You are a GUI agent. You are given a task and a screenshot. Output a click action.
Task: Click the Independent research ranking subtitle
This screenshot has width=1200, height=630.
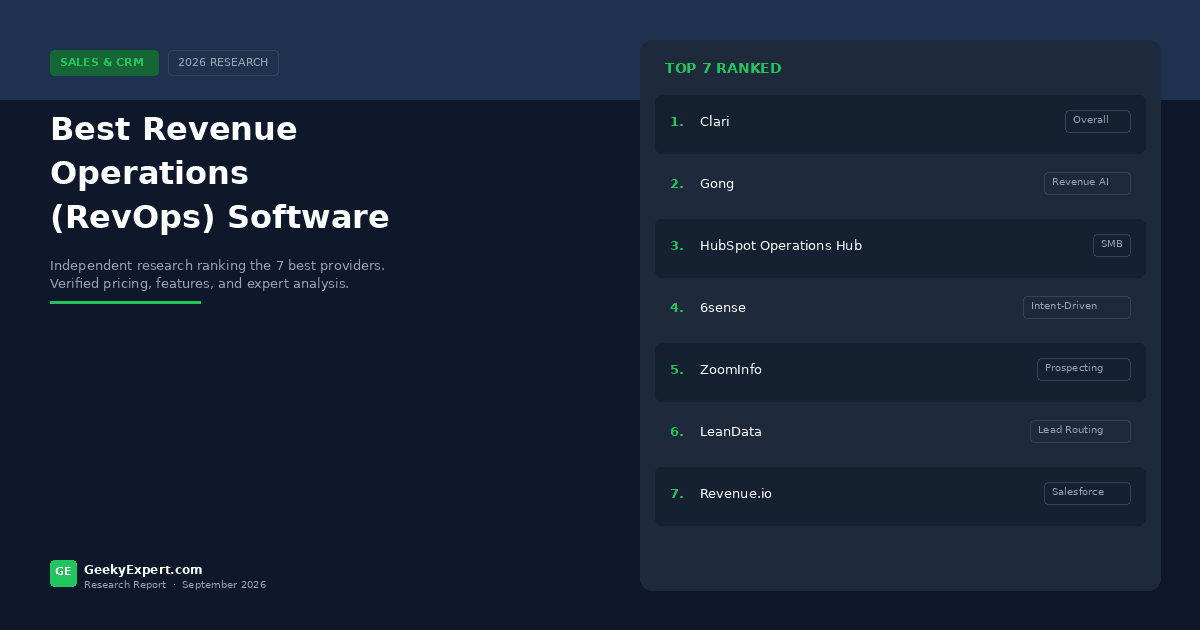point(217,266)
